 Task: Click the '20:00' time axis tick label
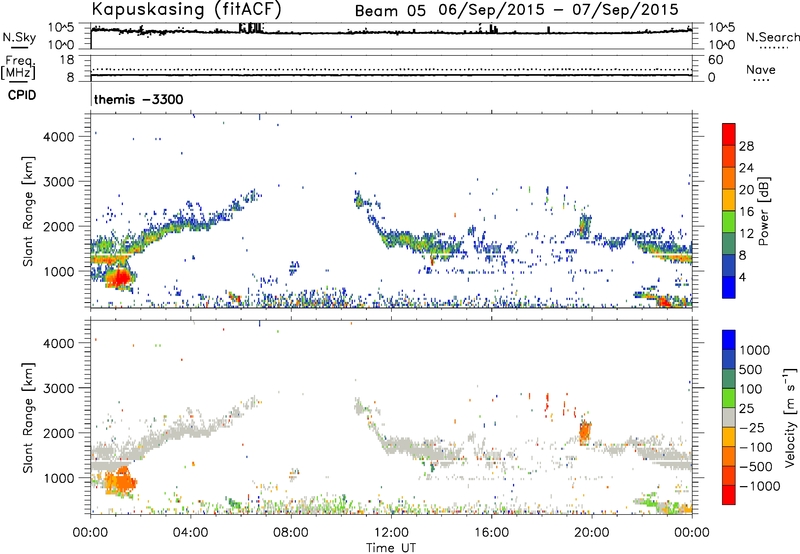pyautogui.click(x=591, y=533)
